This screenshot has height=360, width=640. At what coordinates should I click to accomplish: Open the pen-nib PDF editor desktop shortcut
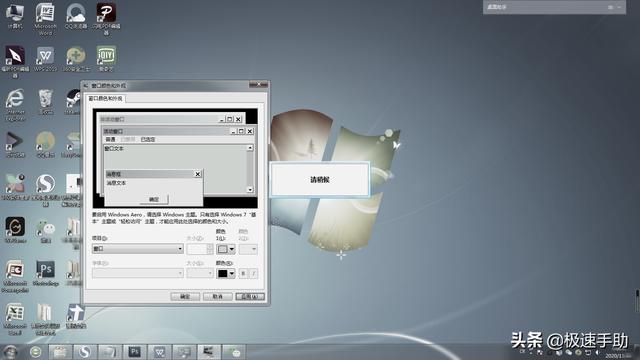[x=15, y=61]
